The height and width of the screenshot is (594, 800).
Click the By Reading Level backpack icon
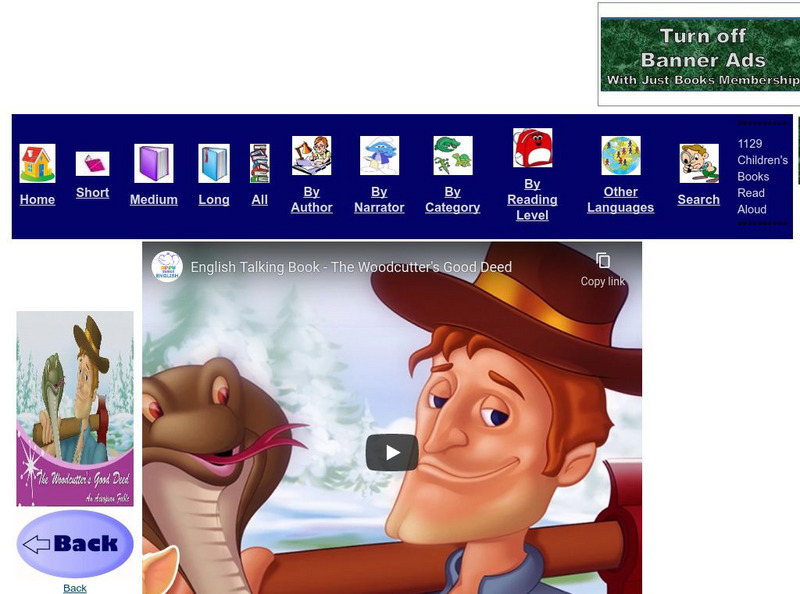coord(533,147)
